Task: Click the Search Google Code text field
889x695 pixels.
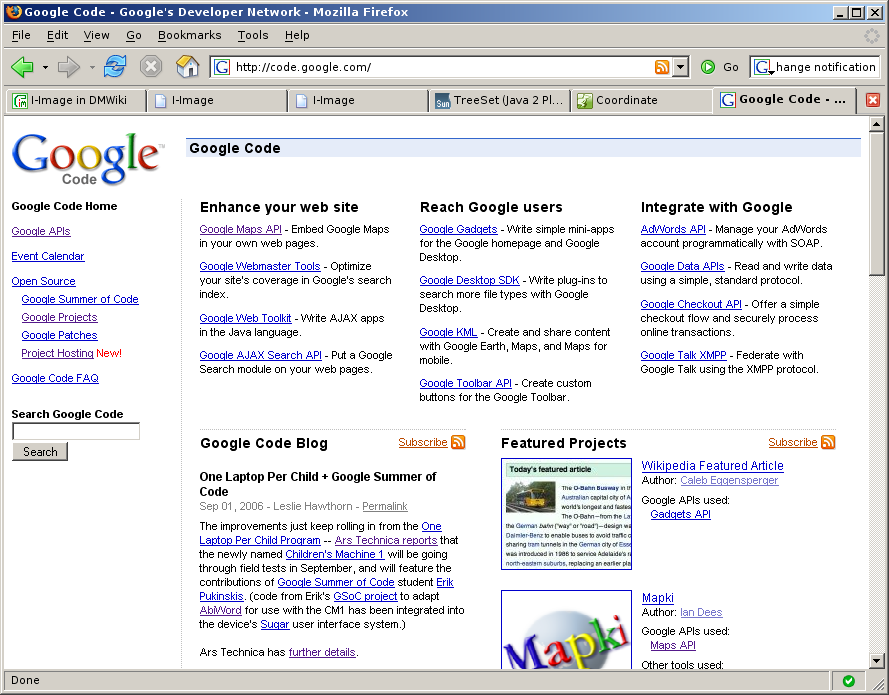Action: 76,431
